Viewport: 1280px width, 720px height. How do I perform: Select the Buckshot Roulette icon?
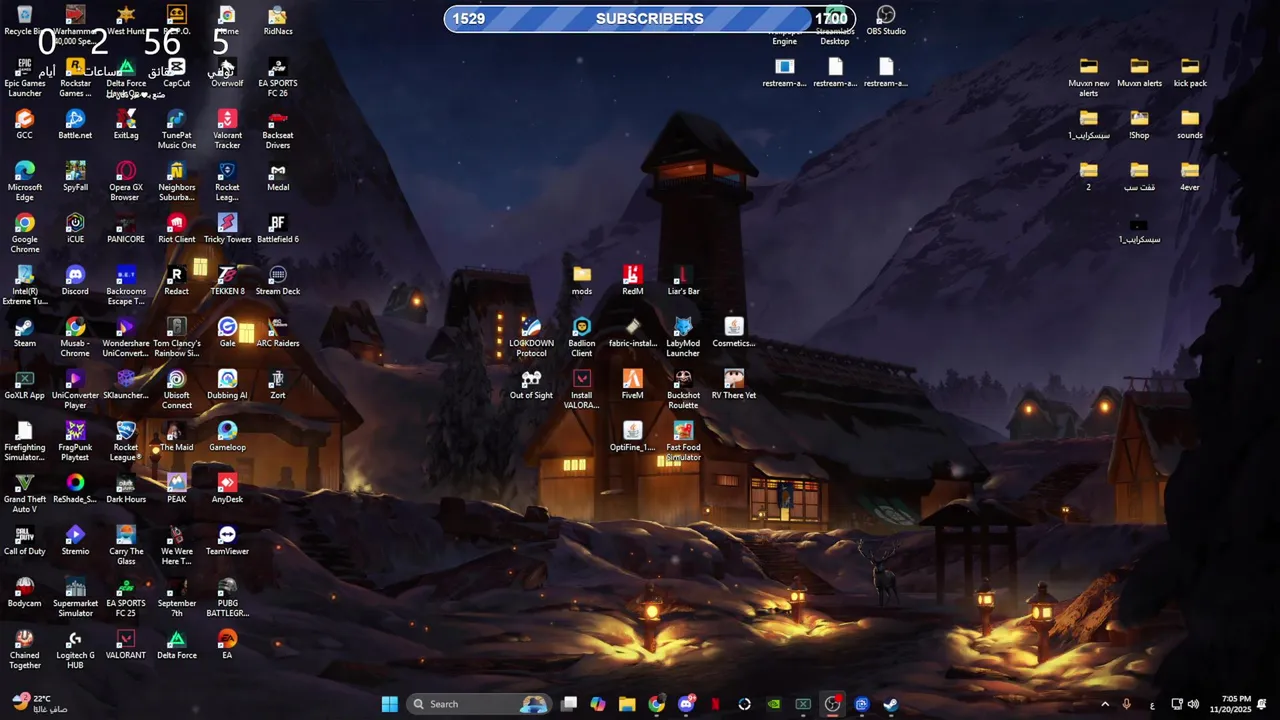(x=683, y=389)
